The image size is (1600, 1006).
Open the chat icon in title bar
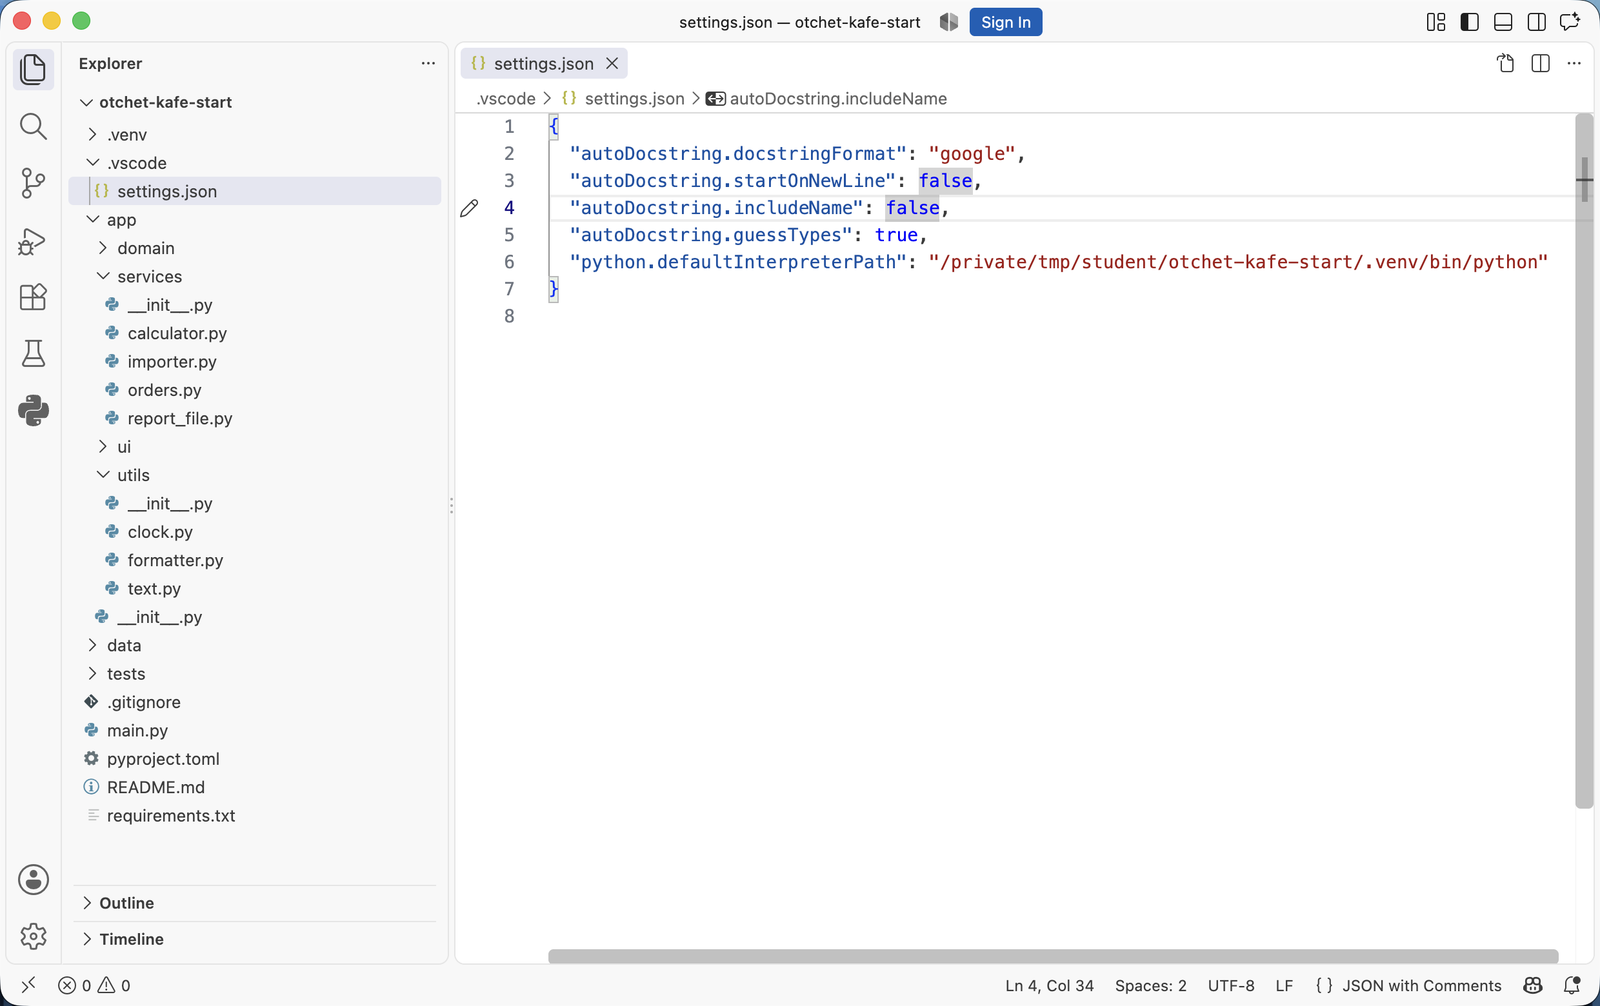pyautogui.click(x=1570, y=22)
